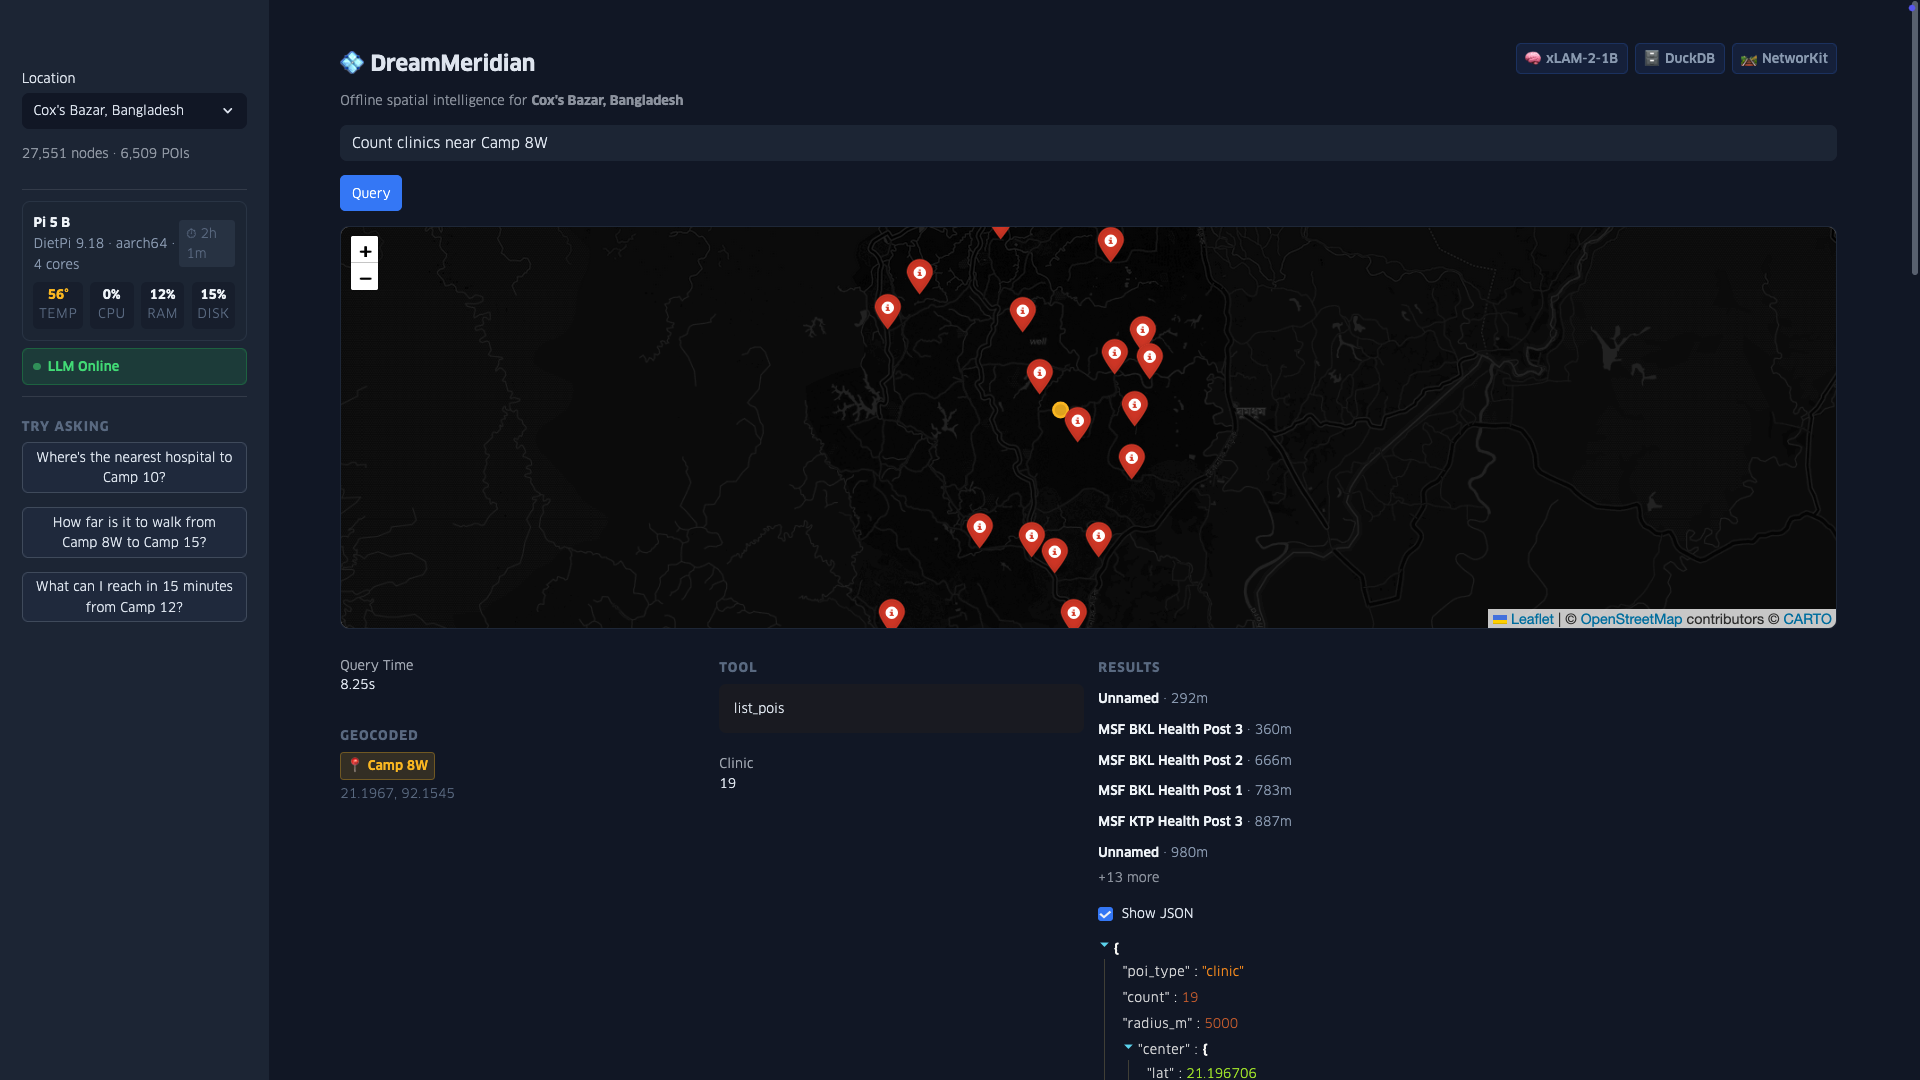Collapse the root JSON object arrow
Viewport: 1920px width, 1080px height.
coord(1104,945)
